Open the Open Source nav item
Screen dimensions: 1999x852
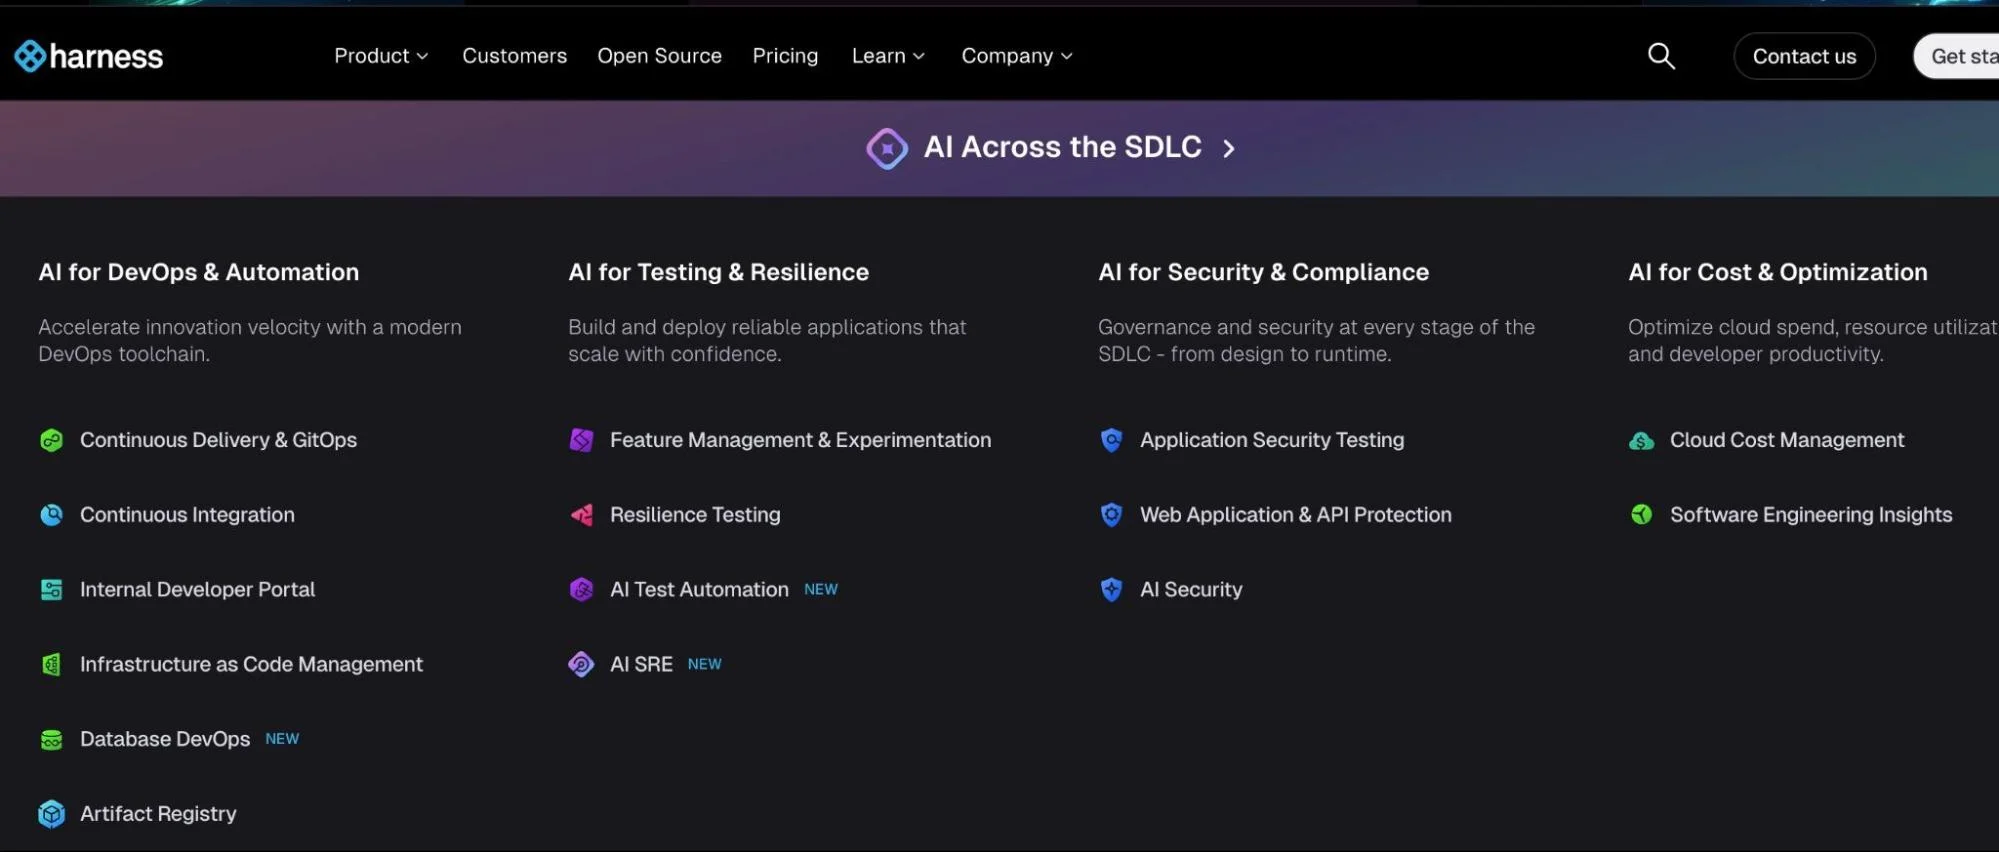tap(659, 56)
